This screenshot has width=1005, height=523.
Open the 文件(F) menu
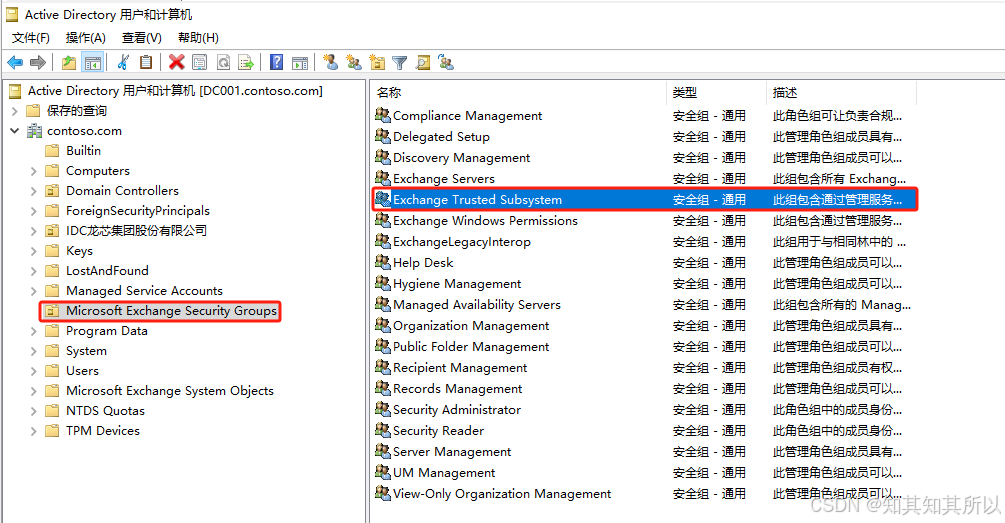click(x=31, y=38)
